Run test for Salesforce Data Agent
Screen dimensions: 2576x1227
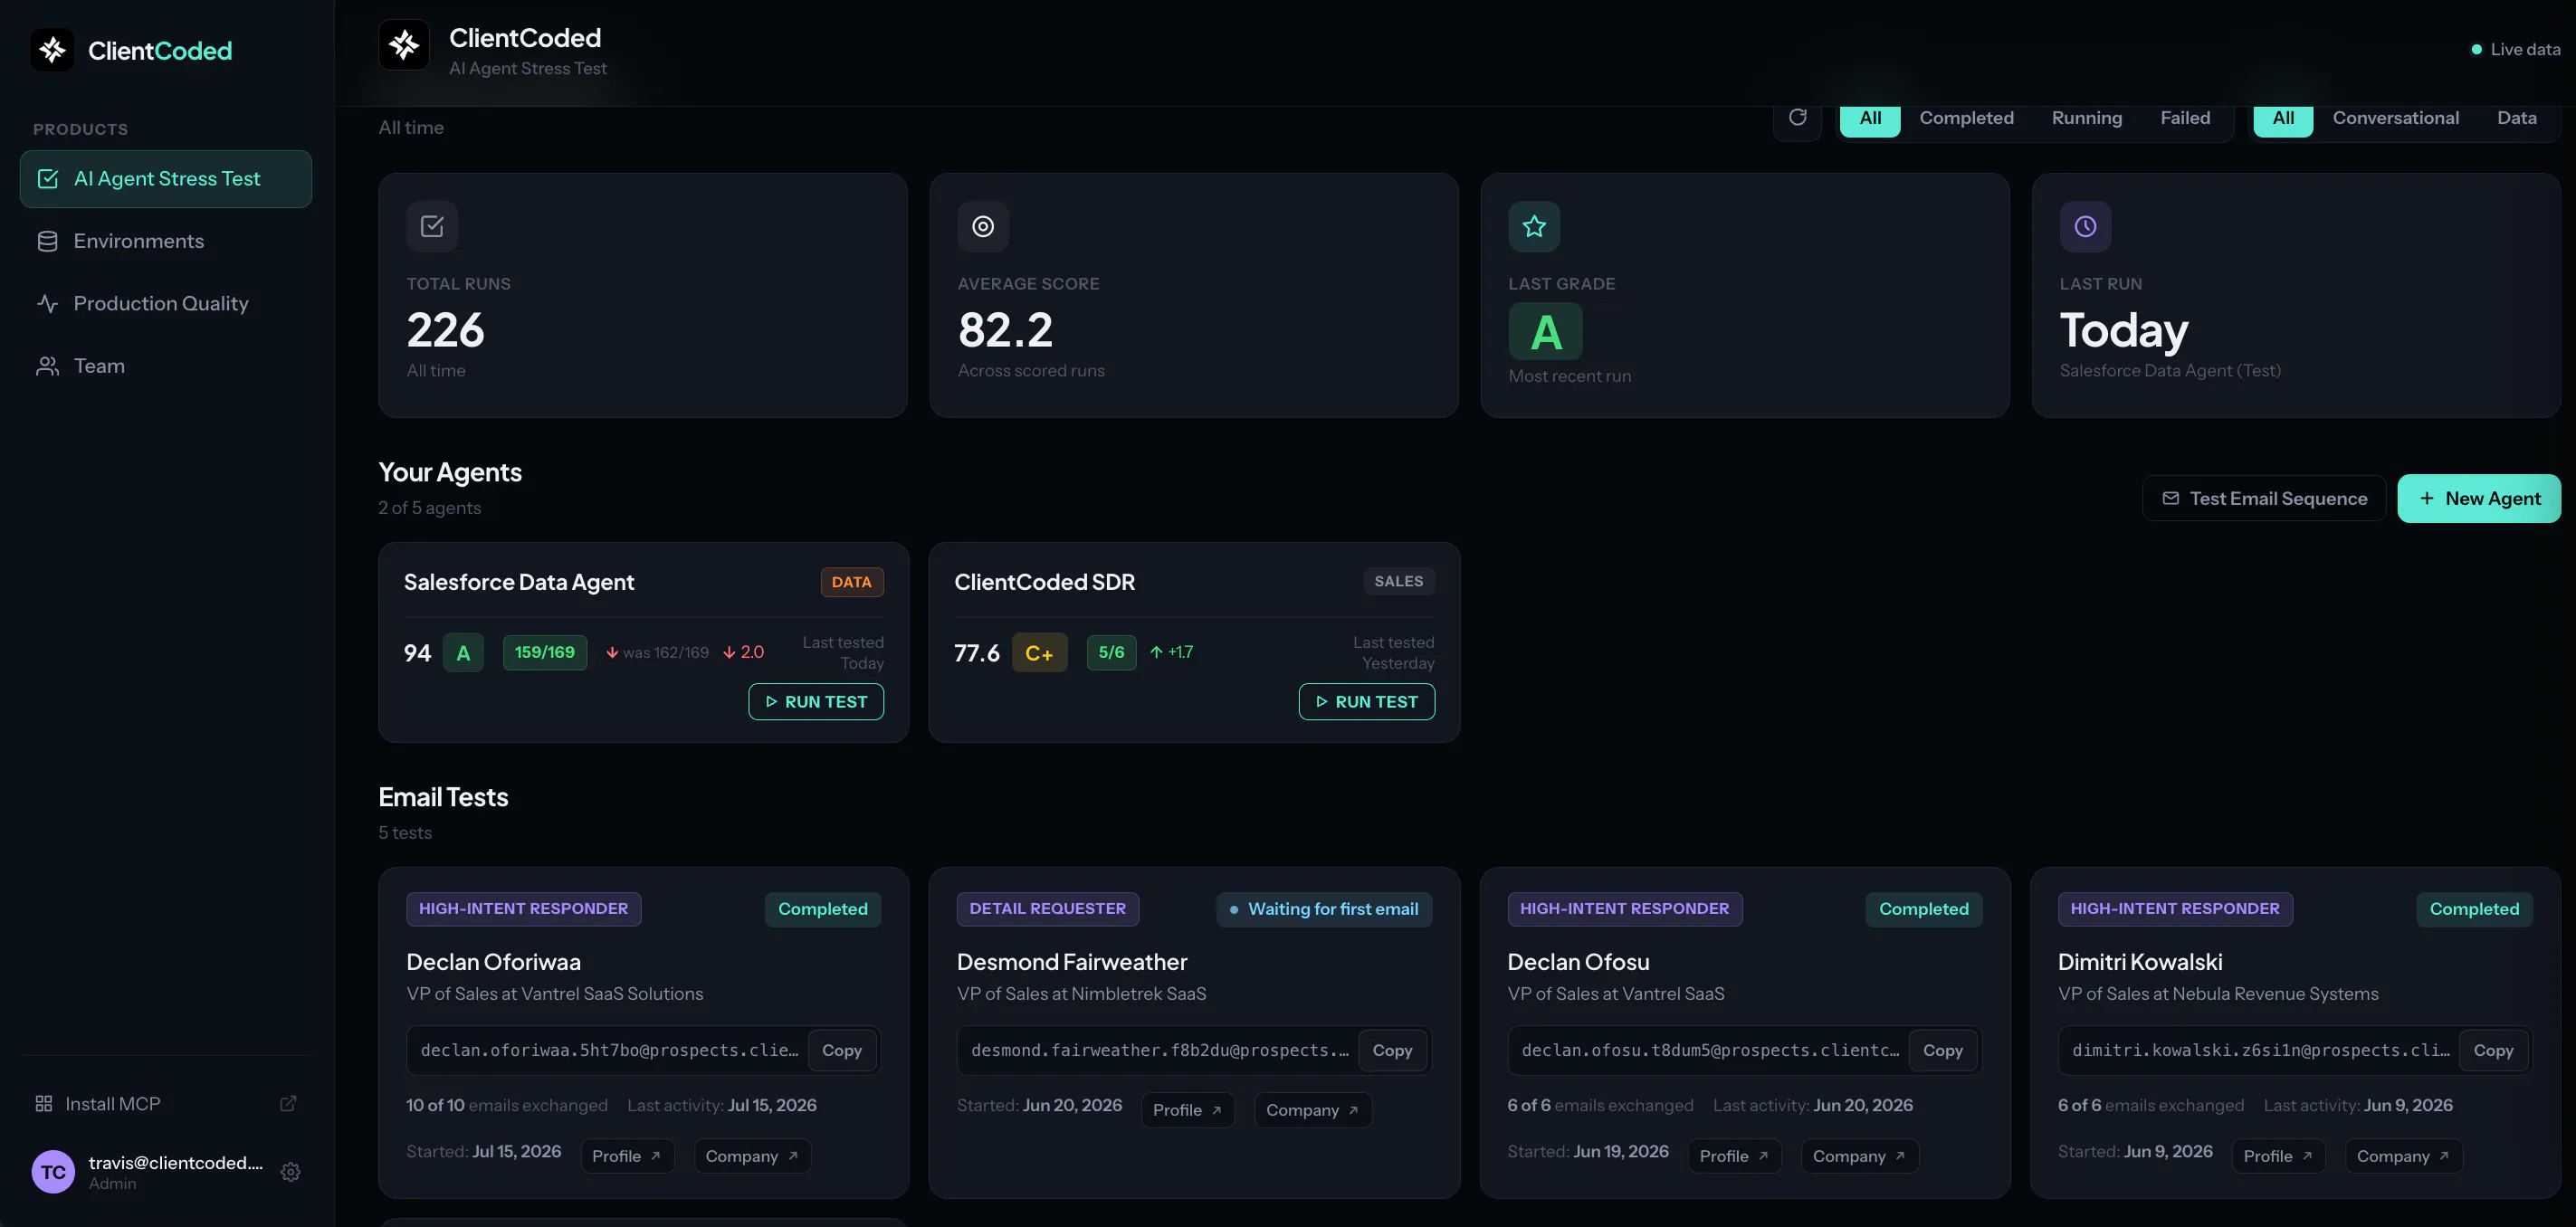pos(816,702)
